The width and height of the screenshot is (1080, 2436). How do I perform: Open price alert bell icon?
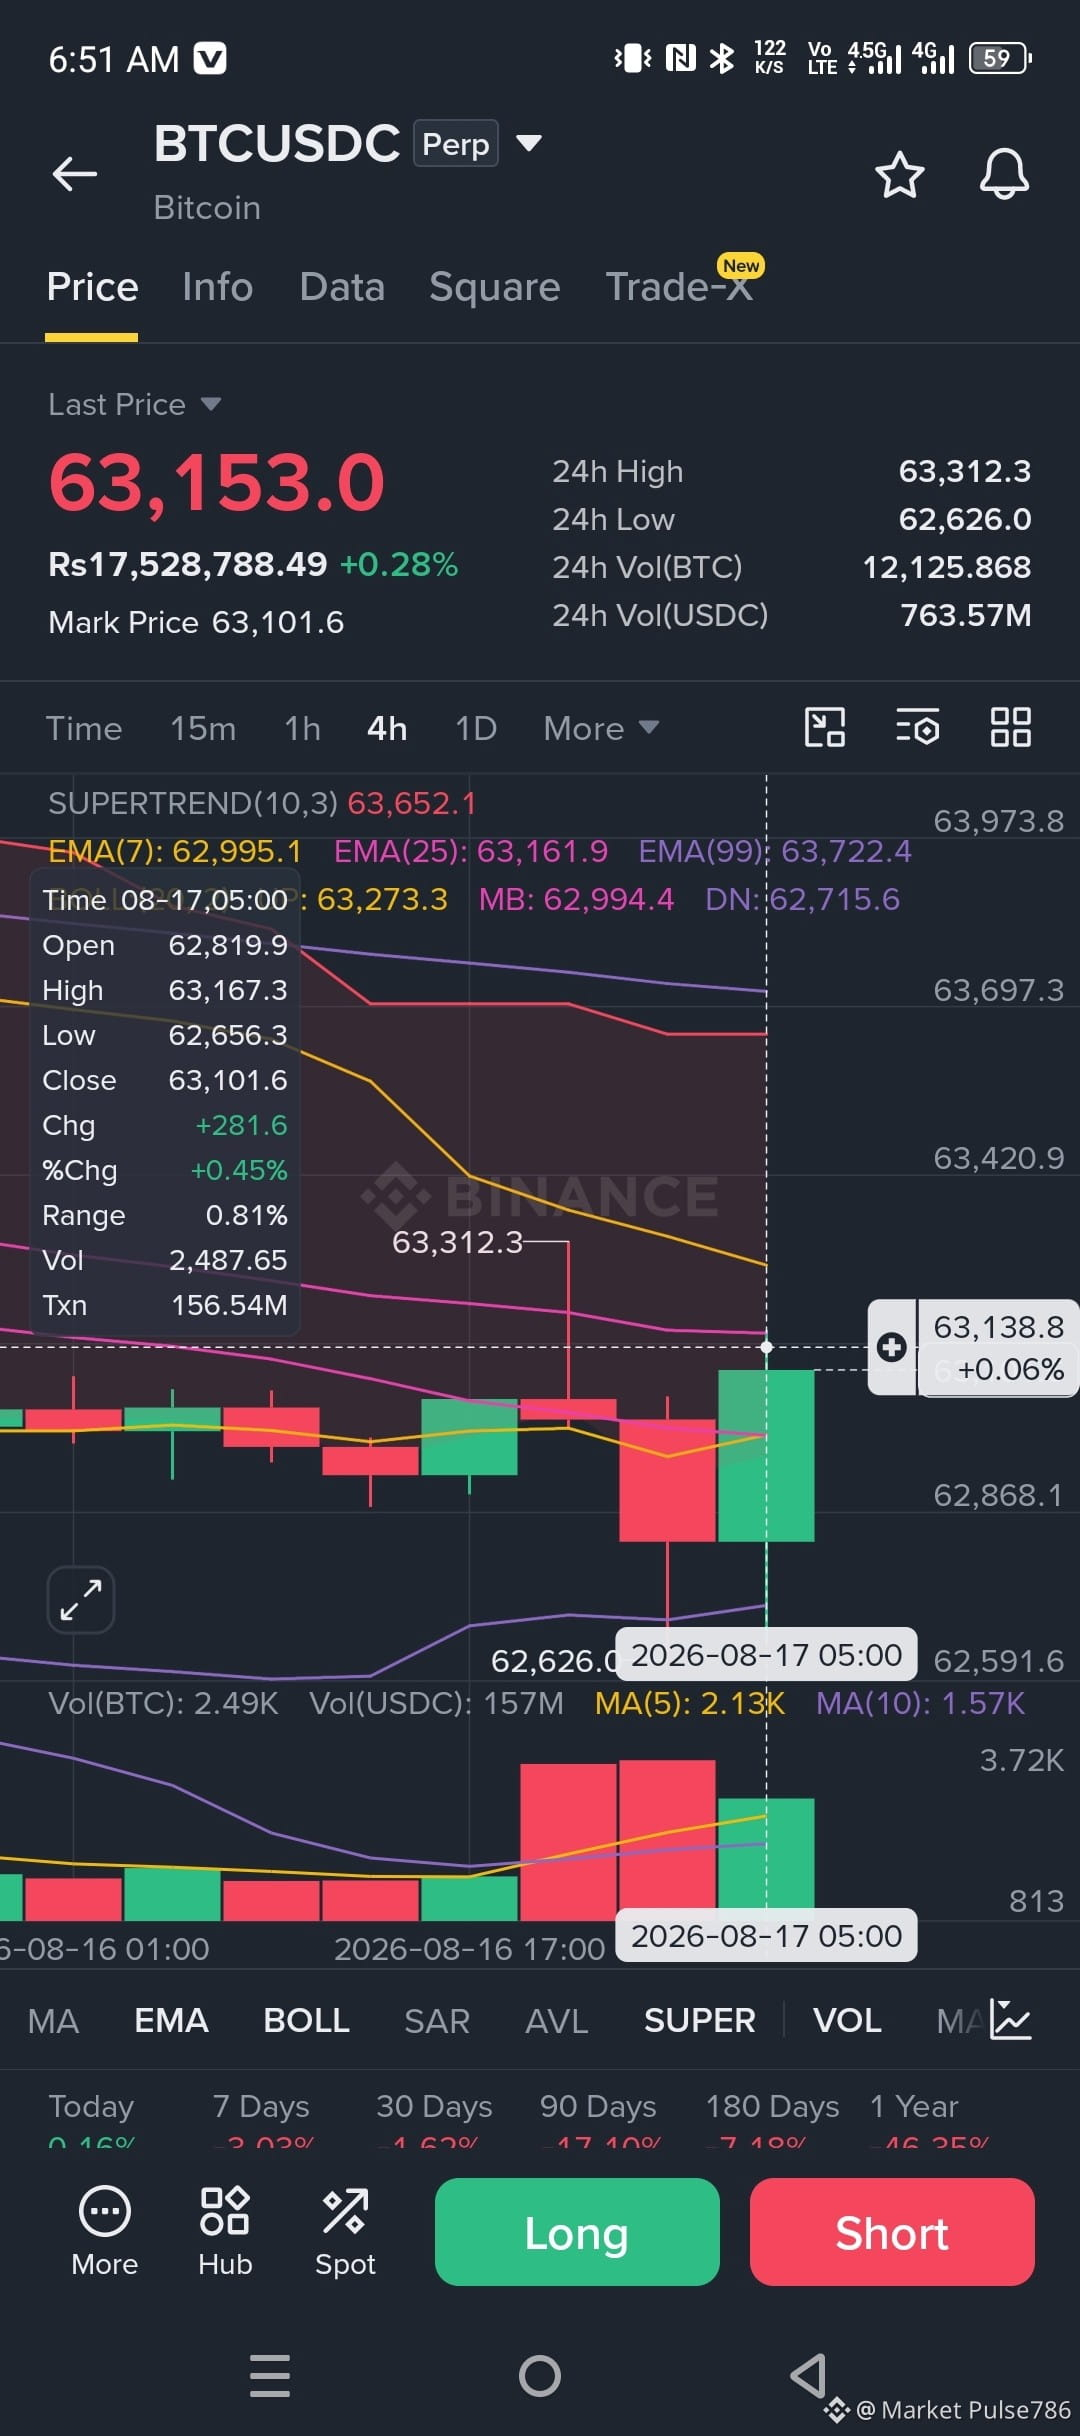click(x=1004, y=175)
